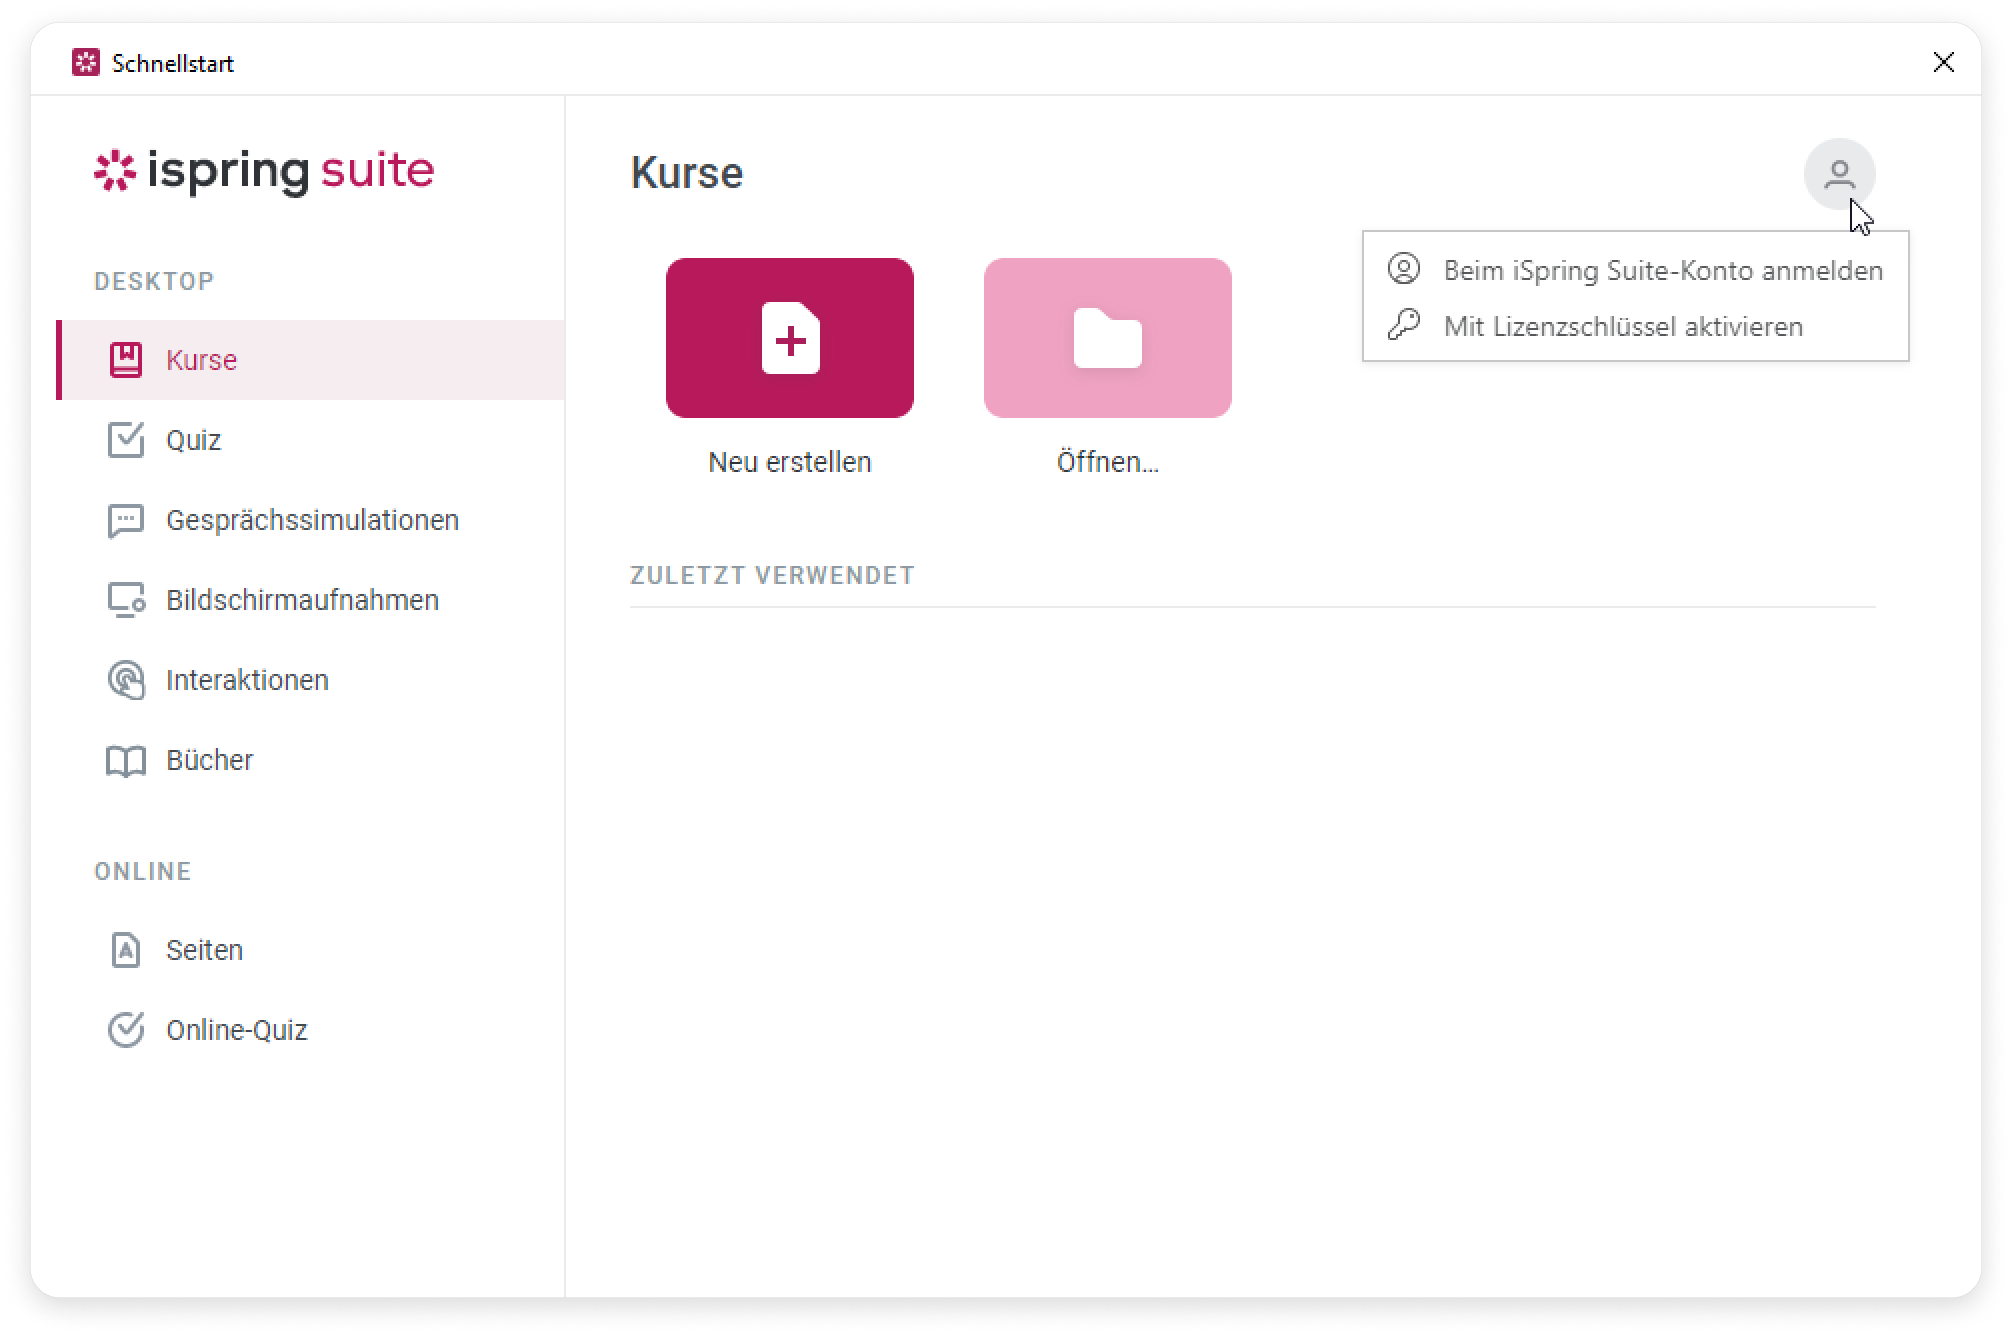Viewport: 2012px width, 1336px height.
Task: Click the Bildschirmaufnahmen screen recording icon
Action: [x=126, y=600]
